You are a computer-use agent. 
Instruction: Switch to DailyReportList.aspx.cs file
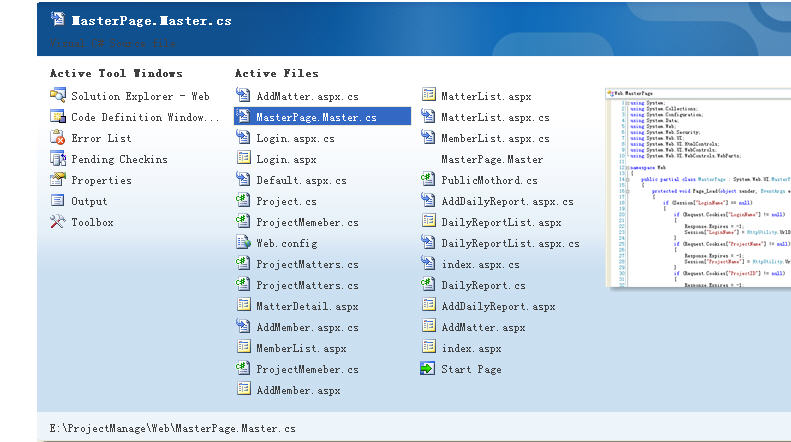click(510, 243)
